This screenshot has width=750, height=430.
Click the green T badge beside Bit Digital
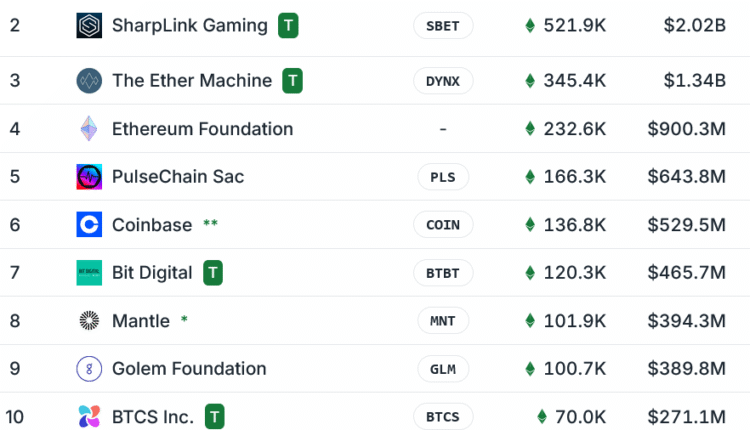(x=212, y=273)
